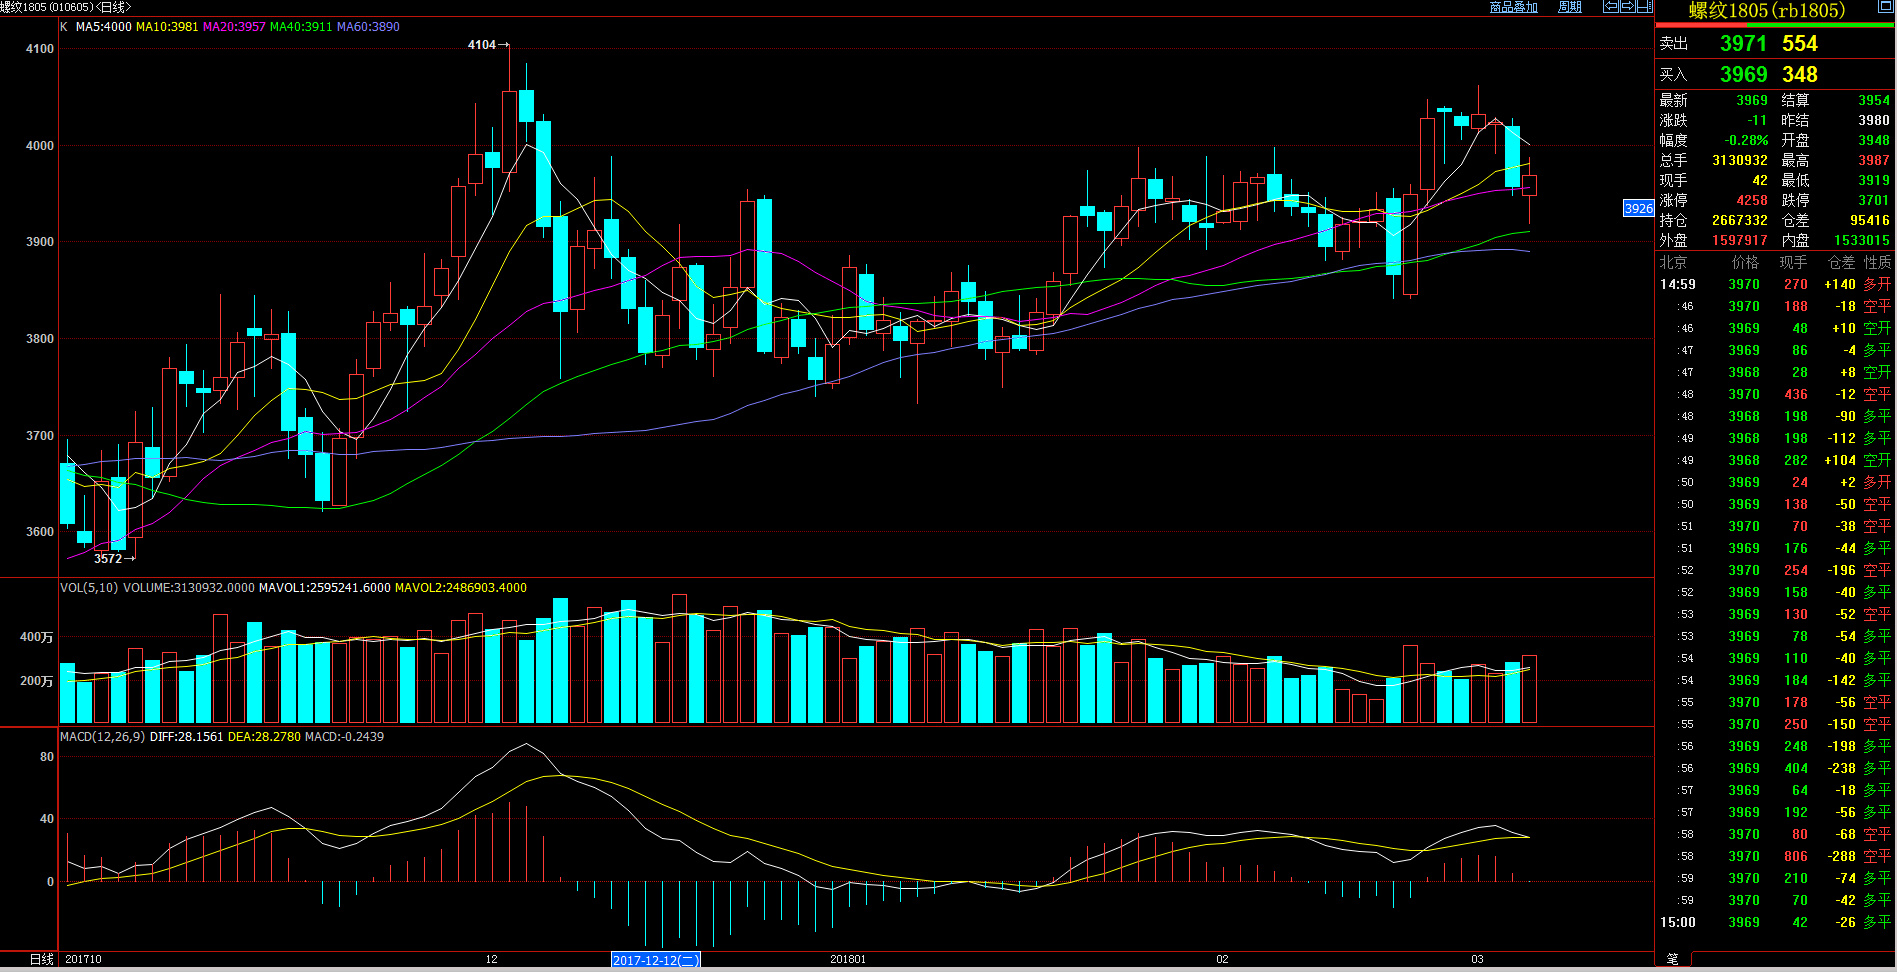This screenshot has width=1897, height=972.
Task: Click the highlighted date 2017-12-12 marker
Action: pos(655,960)
